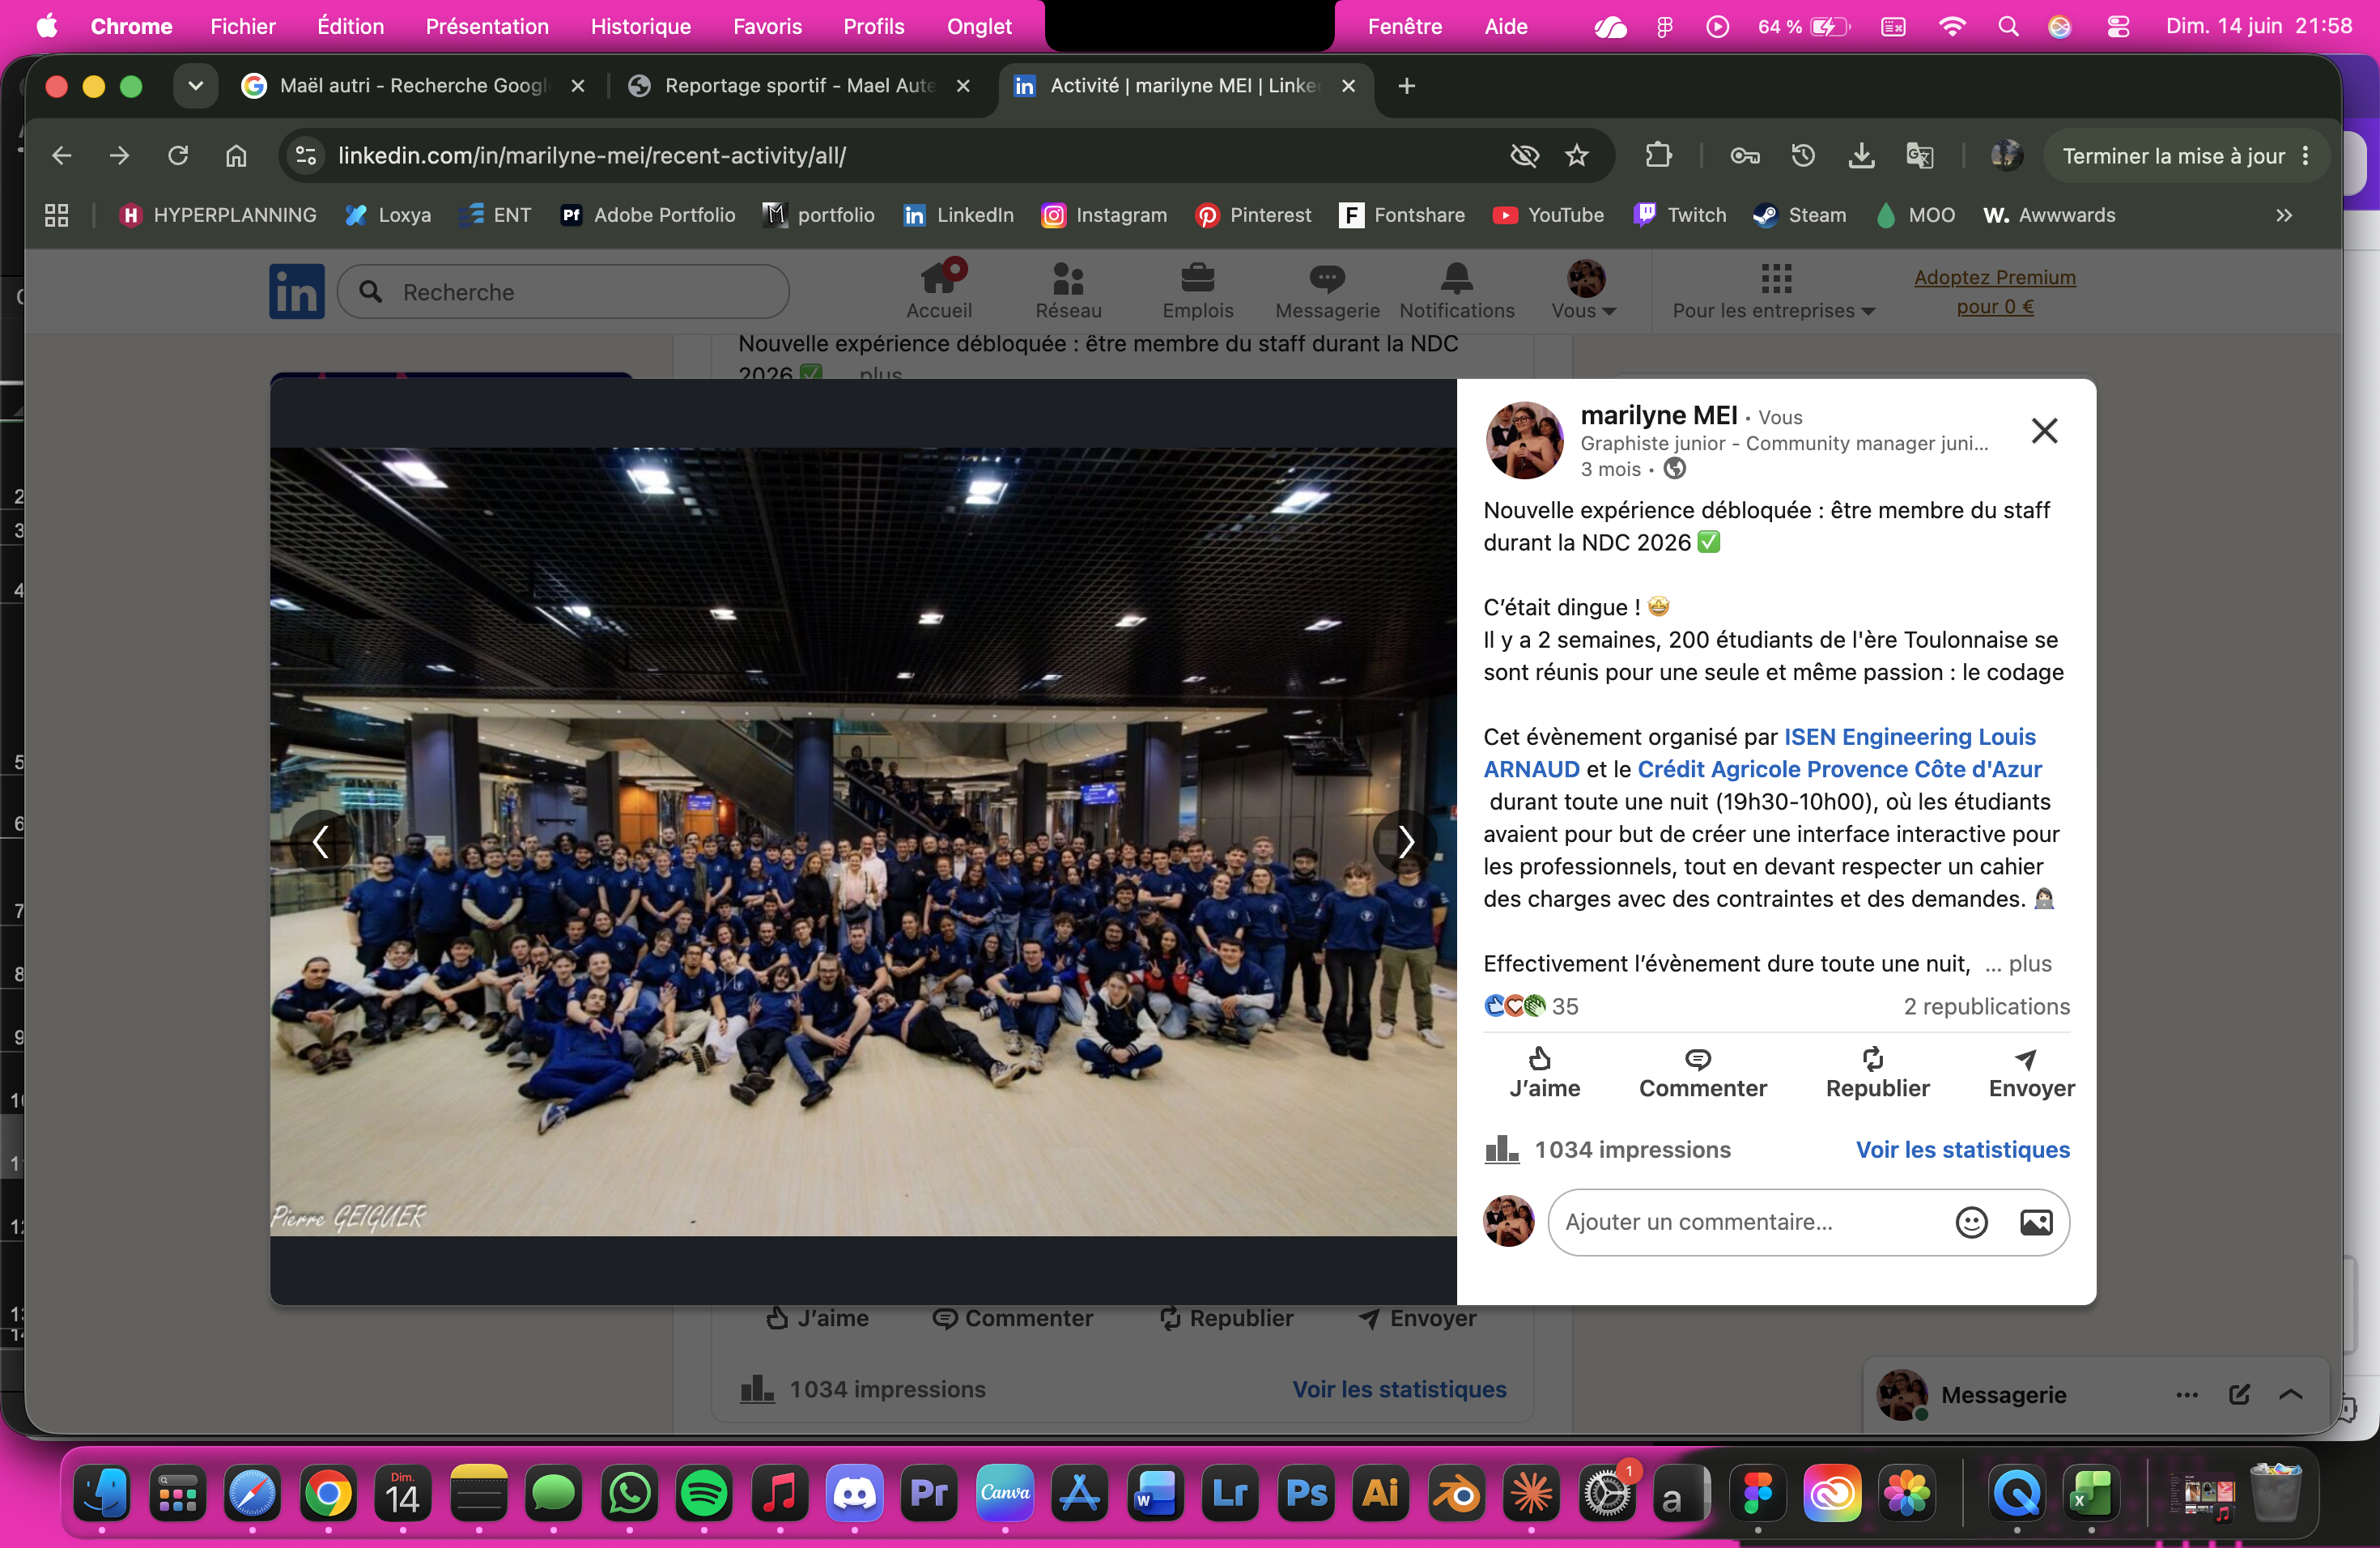Expand the post text with plus

tap(2029, 964)
